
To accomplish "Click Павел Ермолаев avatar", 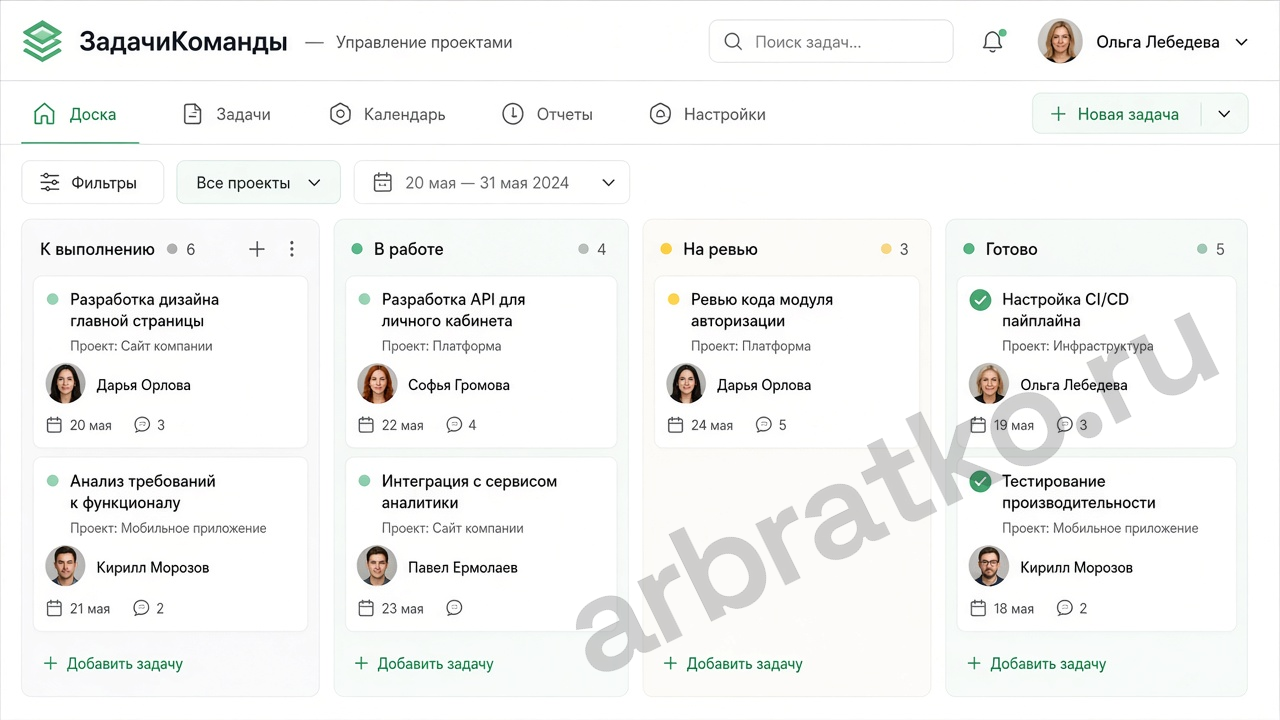I will click(377, 566).
